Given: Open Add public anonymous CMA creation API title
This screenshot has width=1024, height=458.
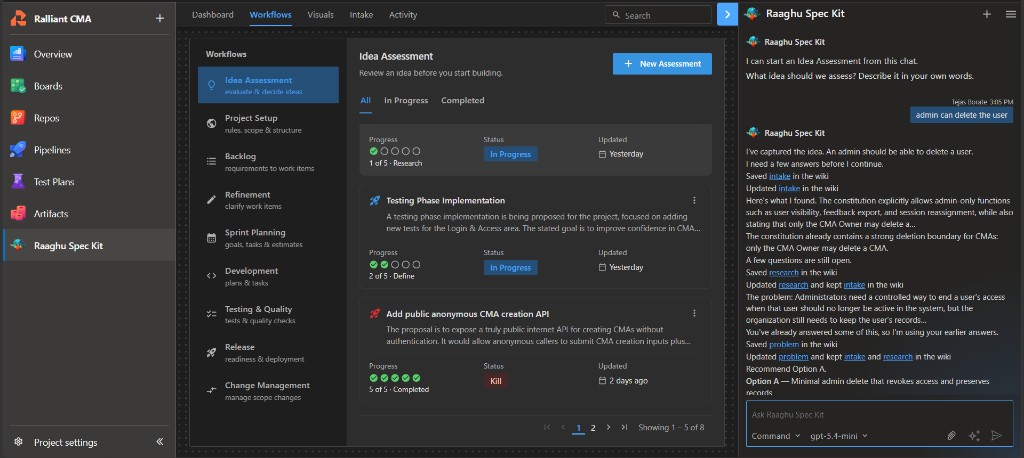Looking at the screenshot, I should pos(468,314).
